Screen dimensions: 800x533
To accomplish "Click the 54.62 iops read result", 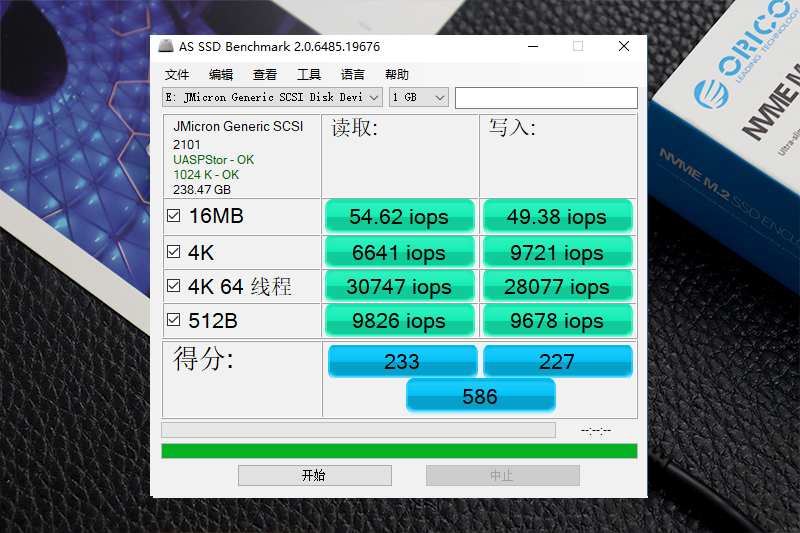I will click(x=399, y=216).
